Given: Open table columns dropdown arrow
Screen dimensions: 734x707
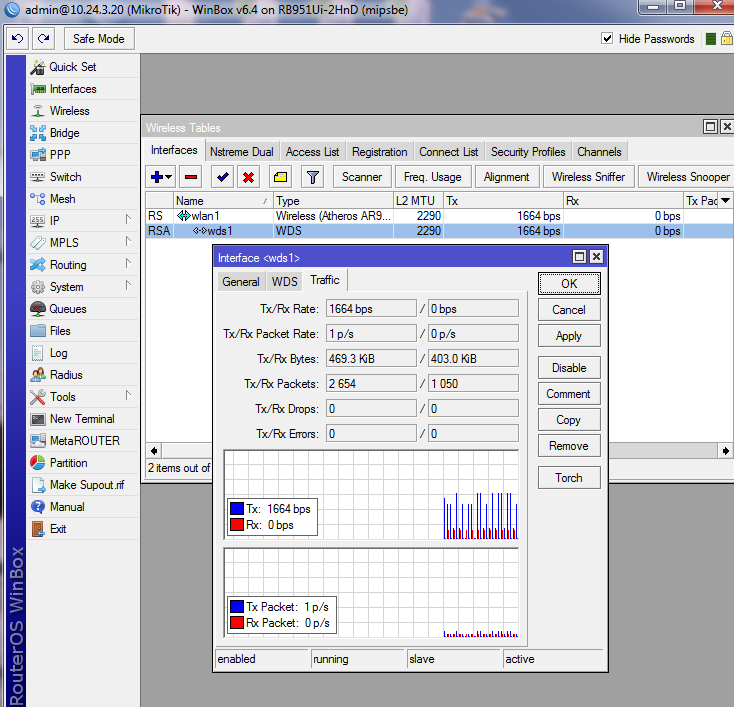Looking at the screenshot, I should tap(725, 200).
